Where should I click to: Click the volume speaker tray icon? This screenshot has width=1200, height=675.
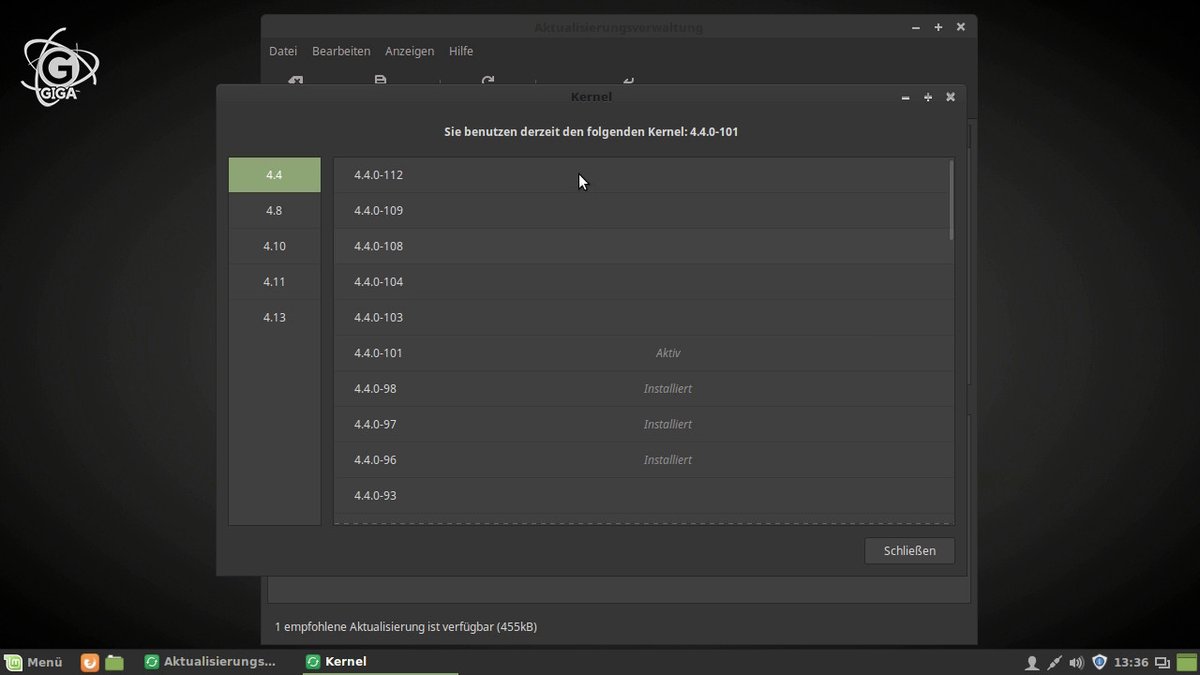pos(1076,662)
